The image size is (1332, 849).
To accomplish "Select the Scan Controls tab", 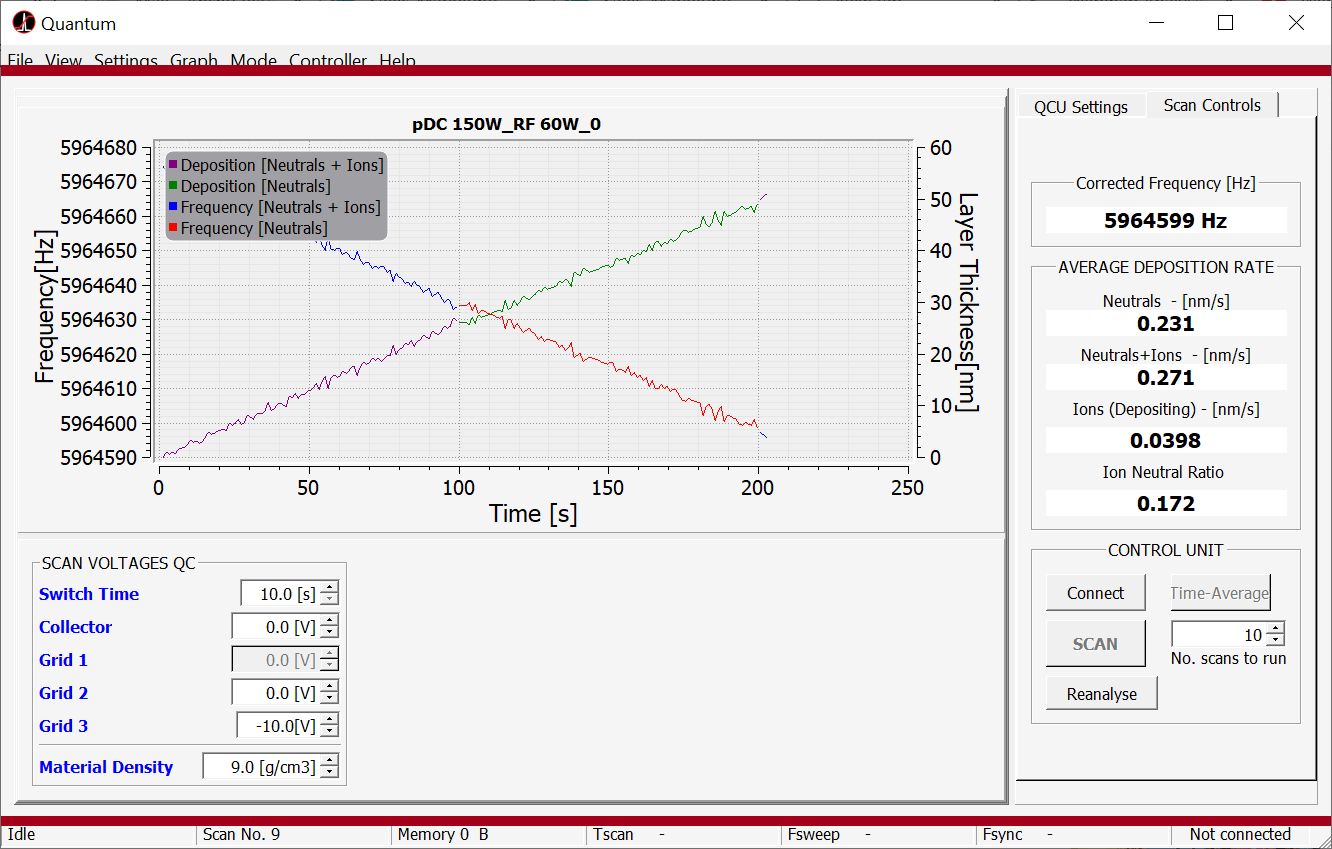I will point(1212,105).
